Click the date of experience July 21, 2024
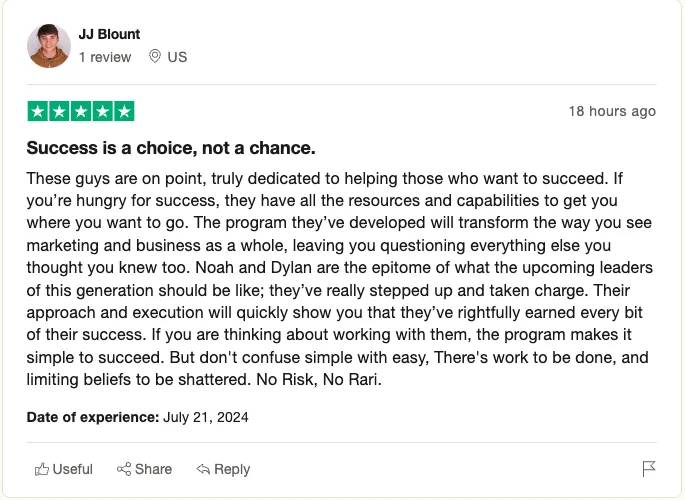The height and width of the screenshot is (500, 685). pyautogui.click(x=205, y=417)
